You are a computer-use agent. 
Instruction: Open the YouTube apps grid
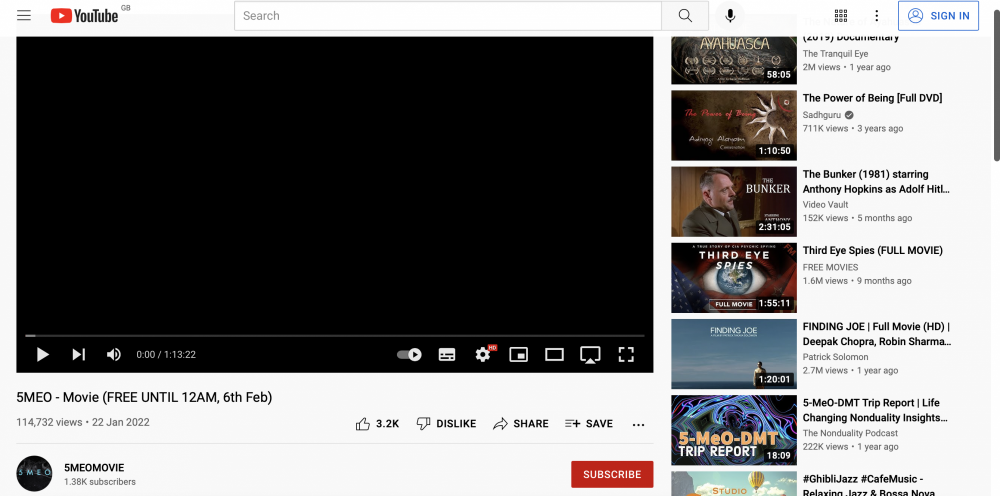coord(841,16)
